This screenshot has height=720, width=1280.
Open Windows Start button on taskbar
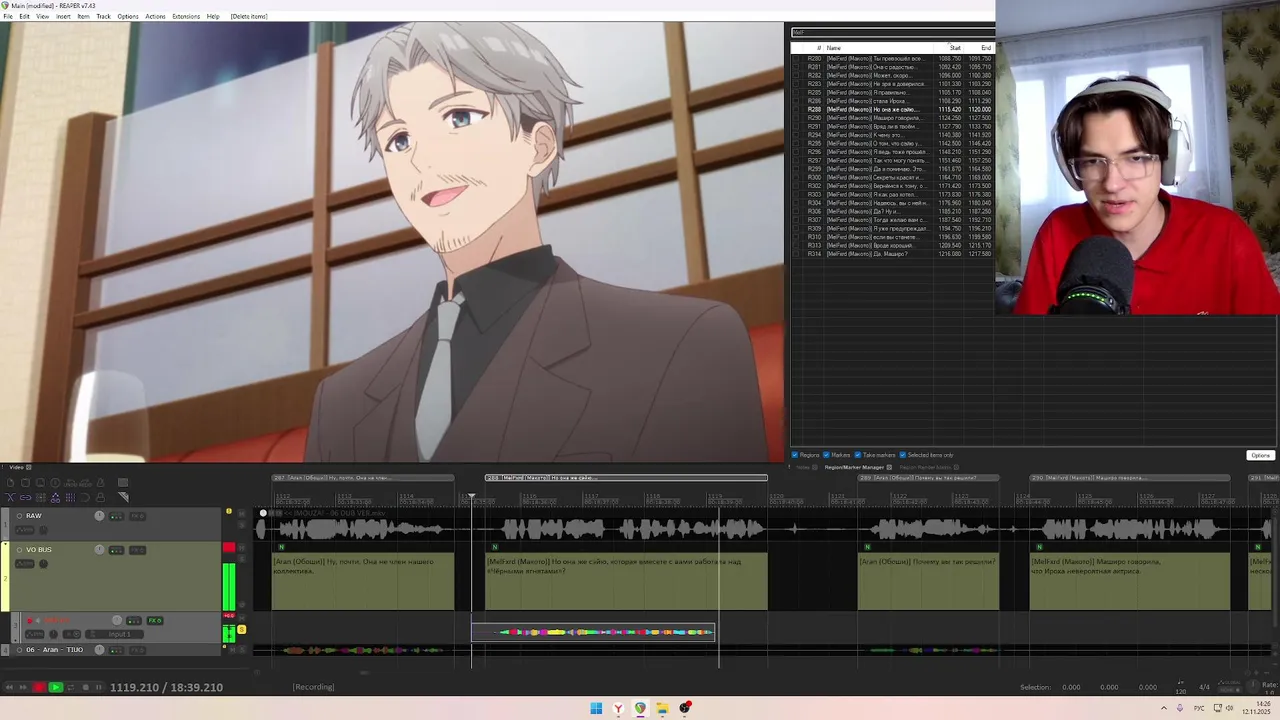click(596, 708)
